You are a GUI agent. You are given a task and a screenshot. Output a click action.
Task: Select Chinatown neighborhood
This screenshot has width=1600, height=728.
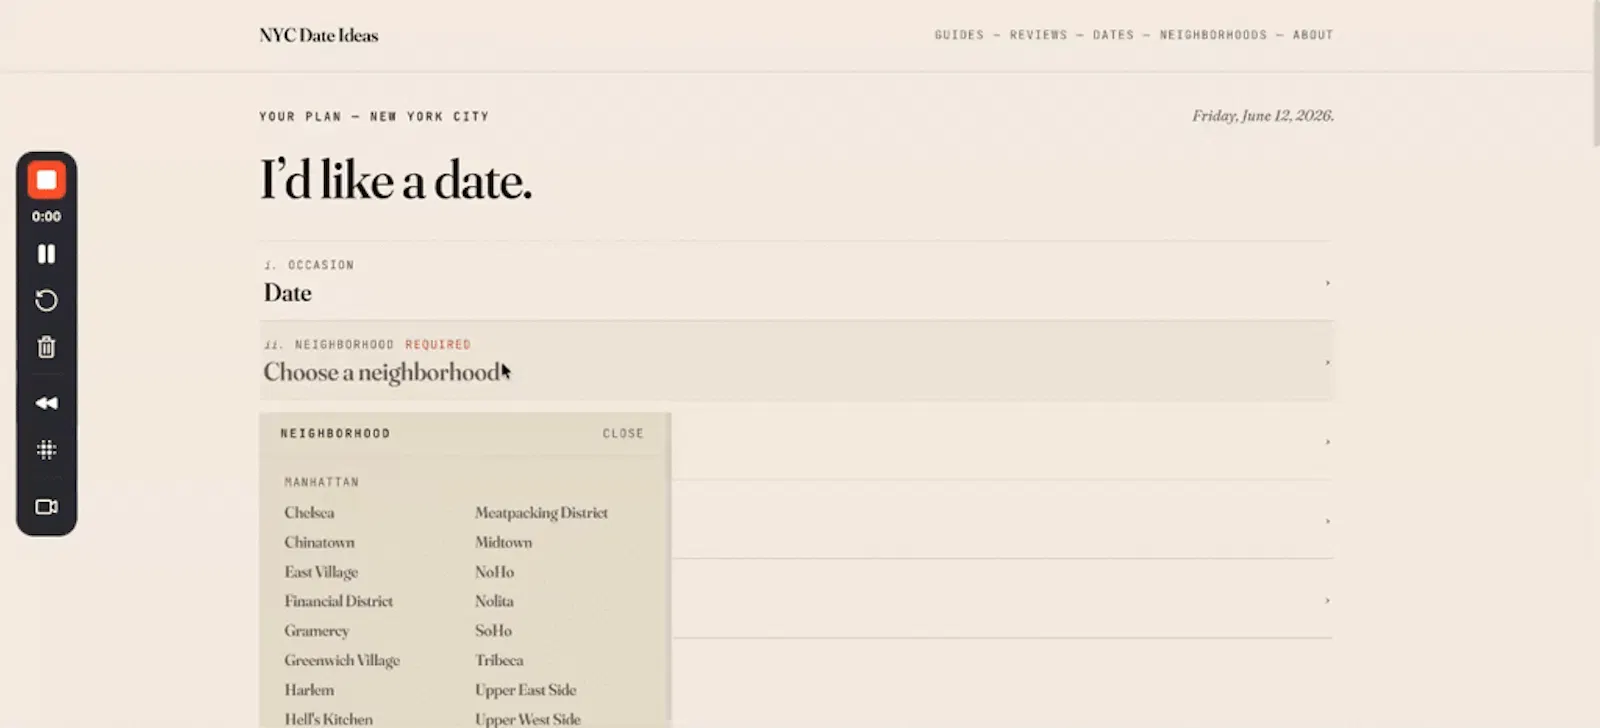tap(319, 542)
